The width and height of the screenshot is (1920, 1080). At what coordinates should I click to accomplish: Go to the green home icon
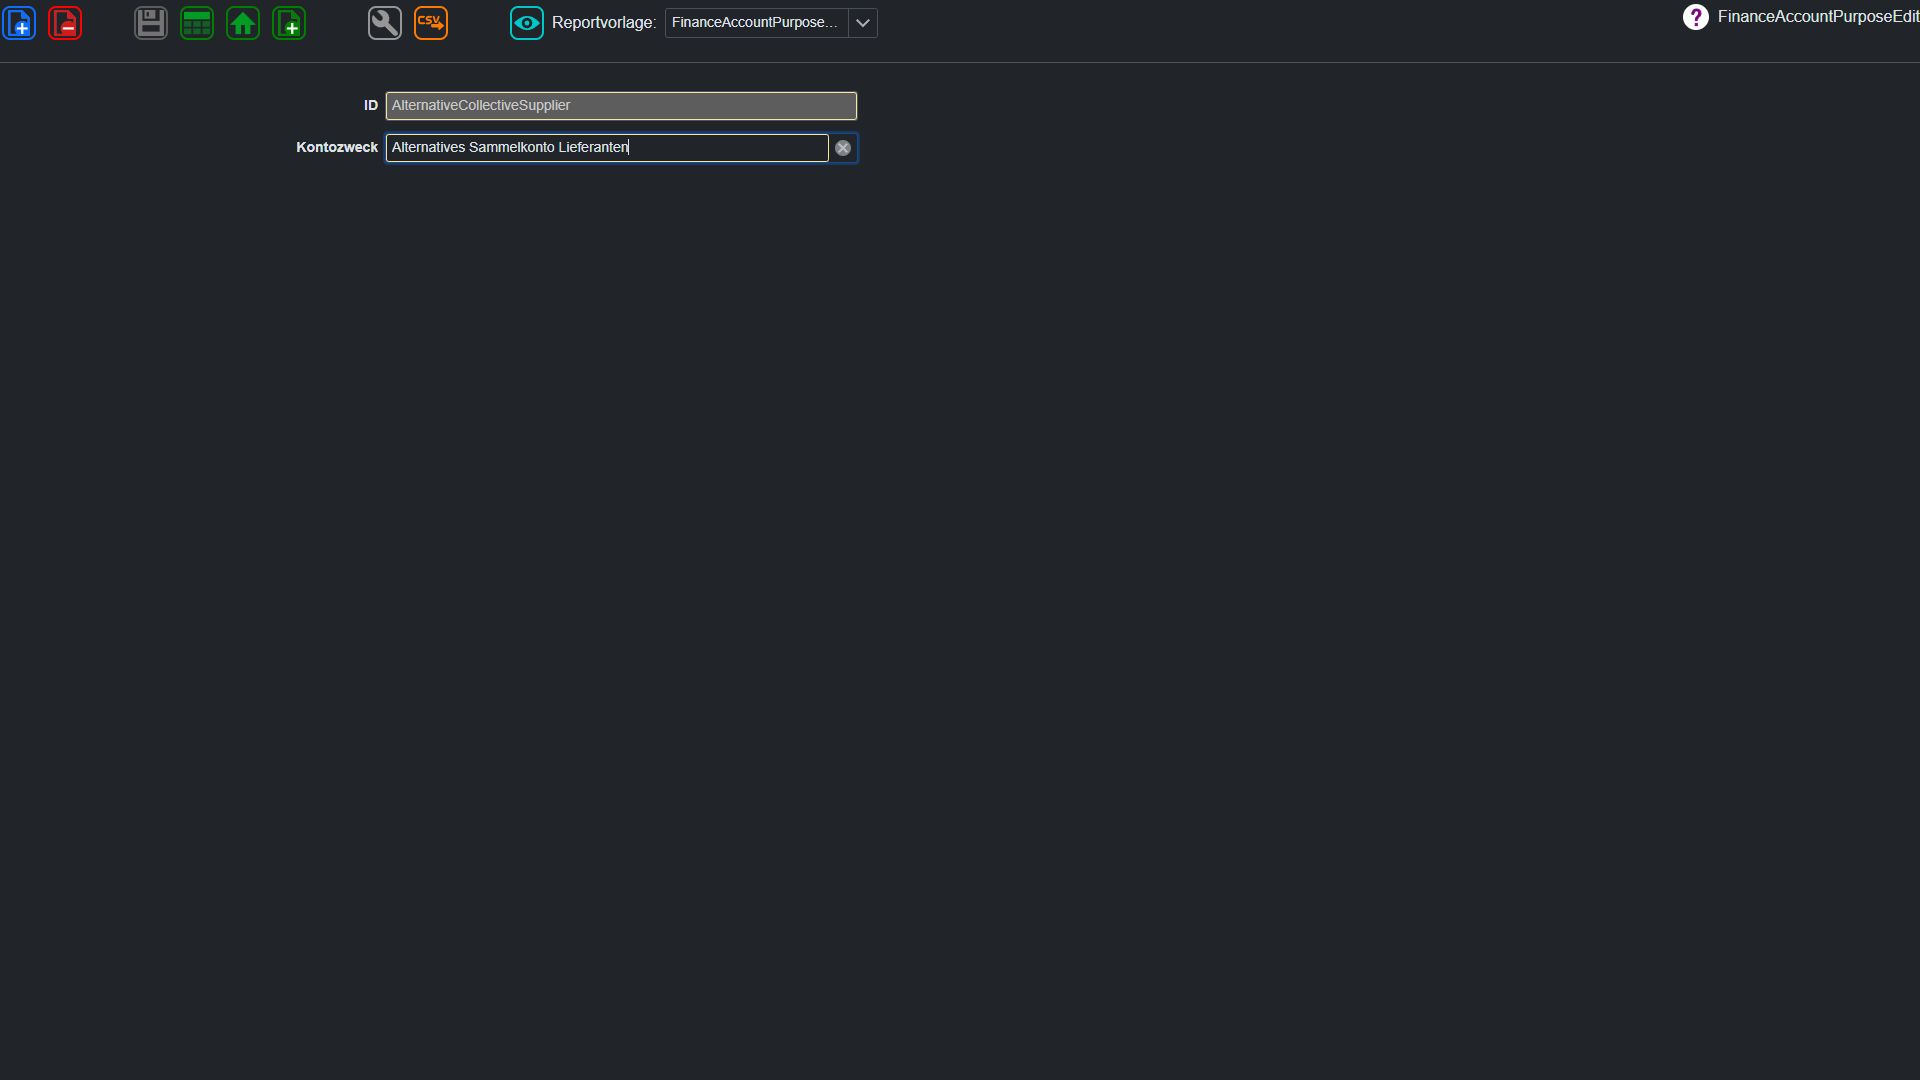pos(243,23)
